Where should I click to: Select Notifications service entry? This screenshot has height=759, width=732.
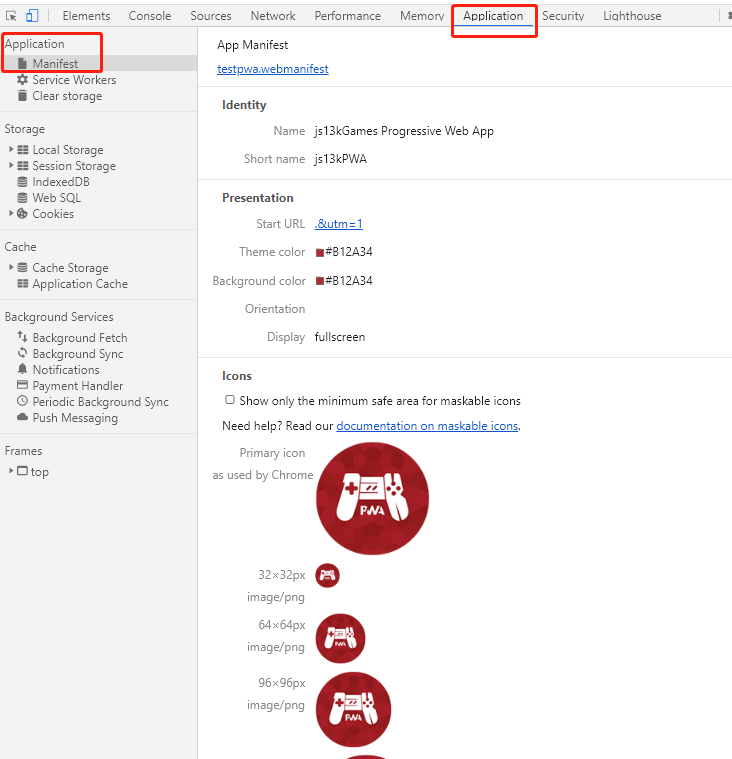coord(66,370)
